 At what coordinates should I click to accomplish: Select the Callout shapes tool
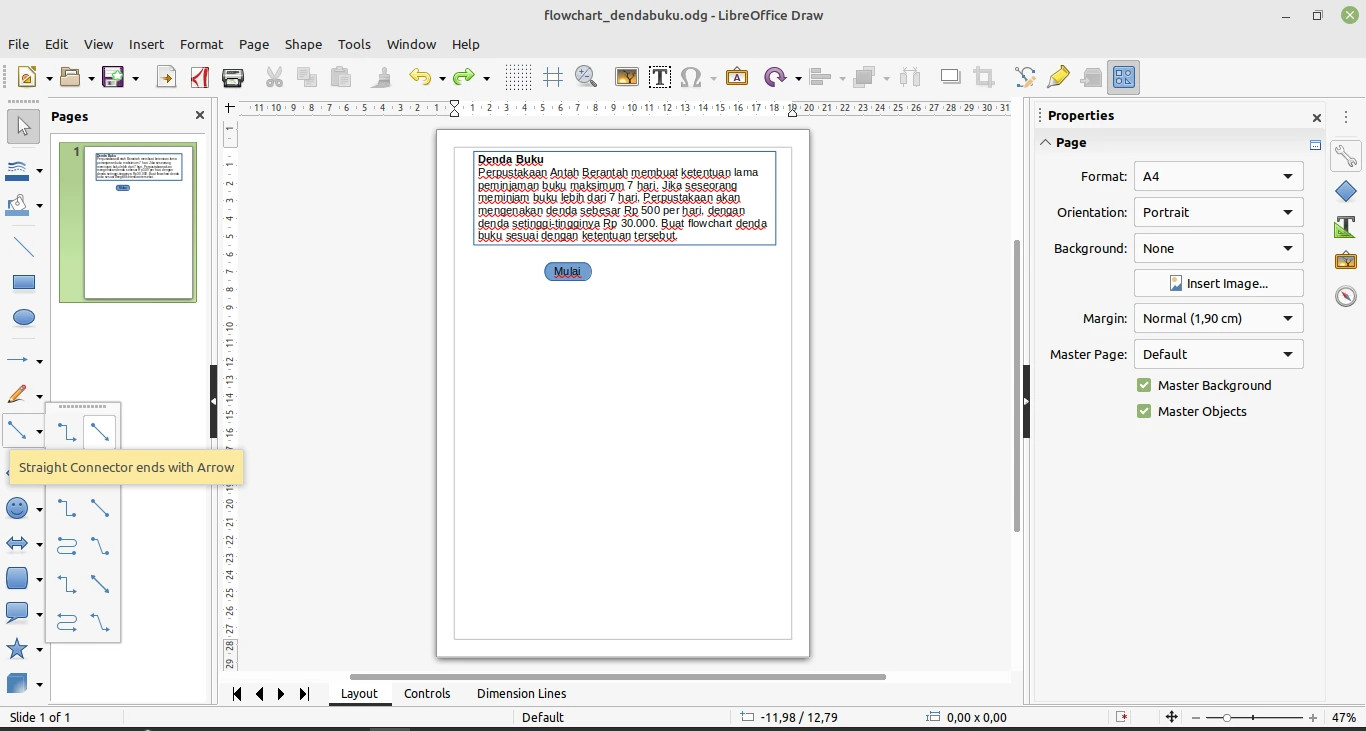pos(18,613)
